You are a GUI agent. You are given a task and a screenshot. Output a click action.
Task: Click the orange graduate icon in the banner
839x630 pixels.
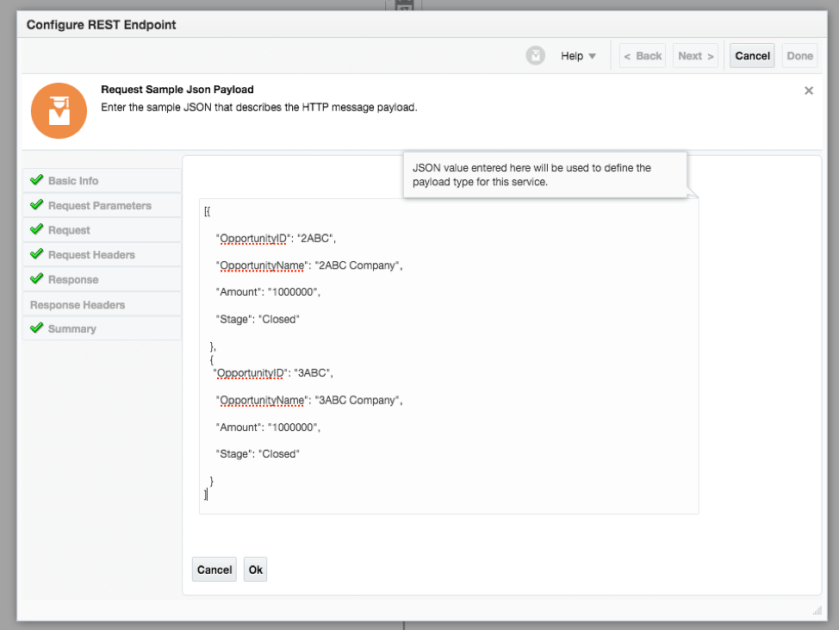coord(59,111)
